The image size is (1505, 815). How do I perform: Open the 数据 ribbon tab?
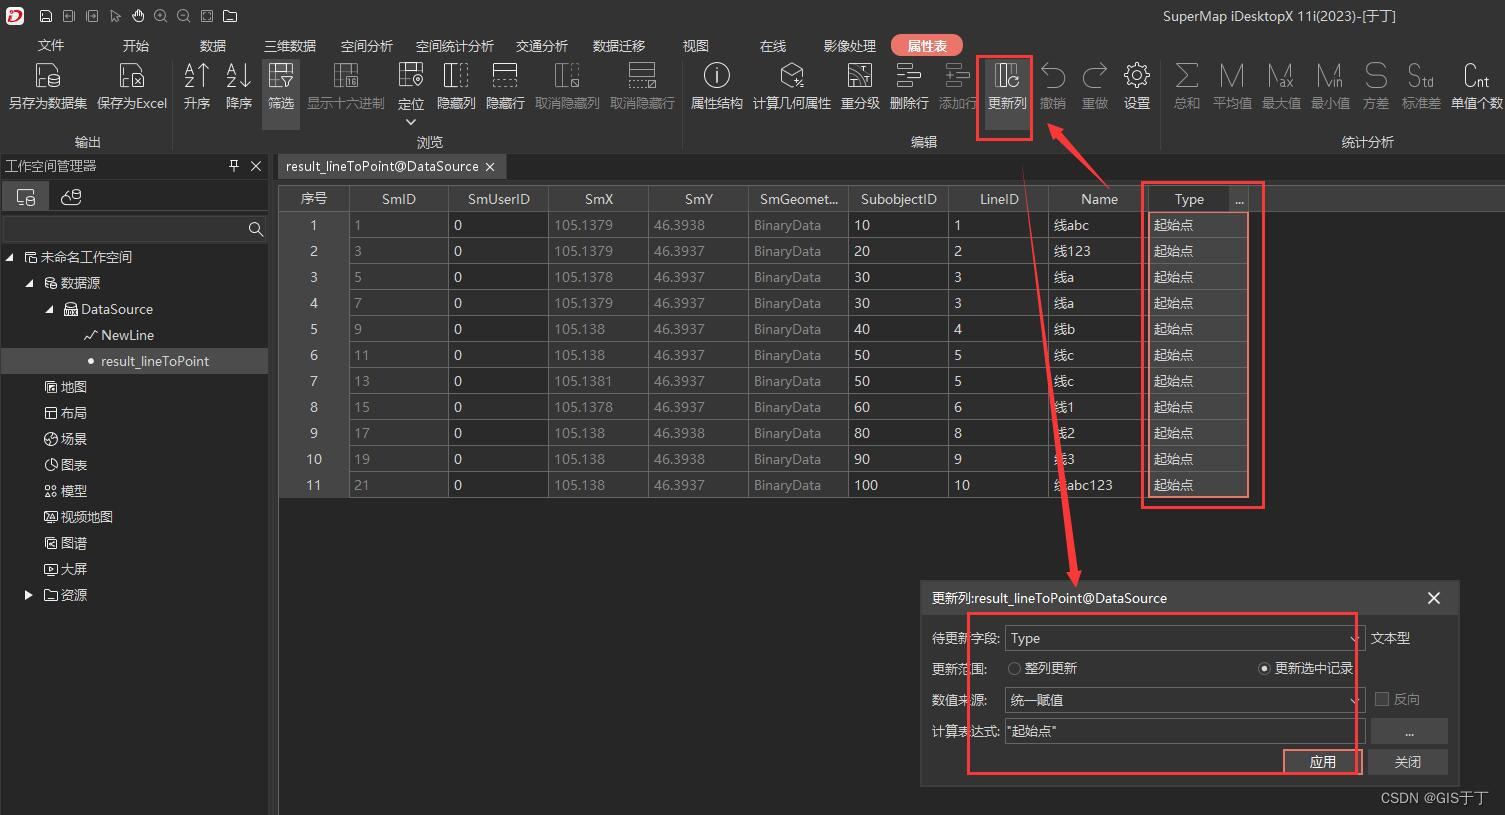213,46
